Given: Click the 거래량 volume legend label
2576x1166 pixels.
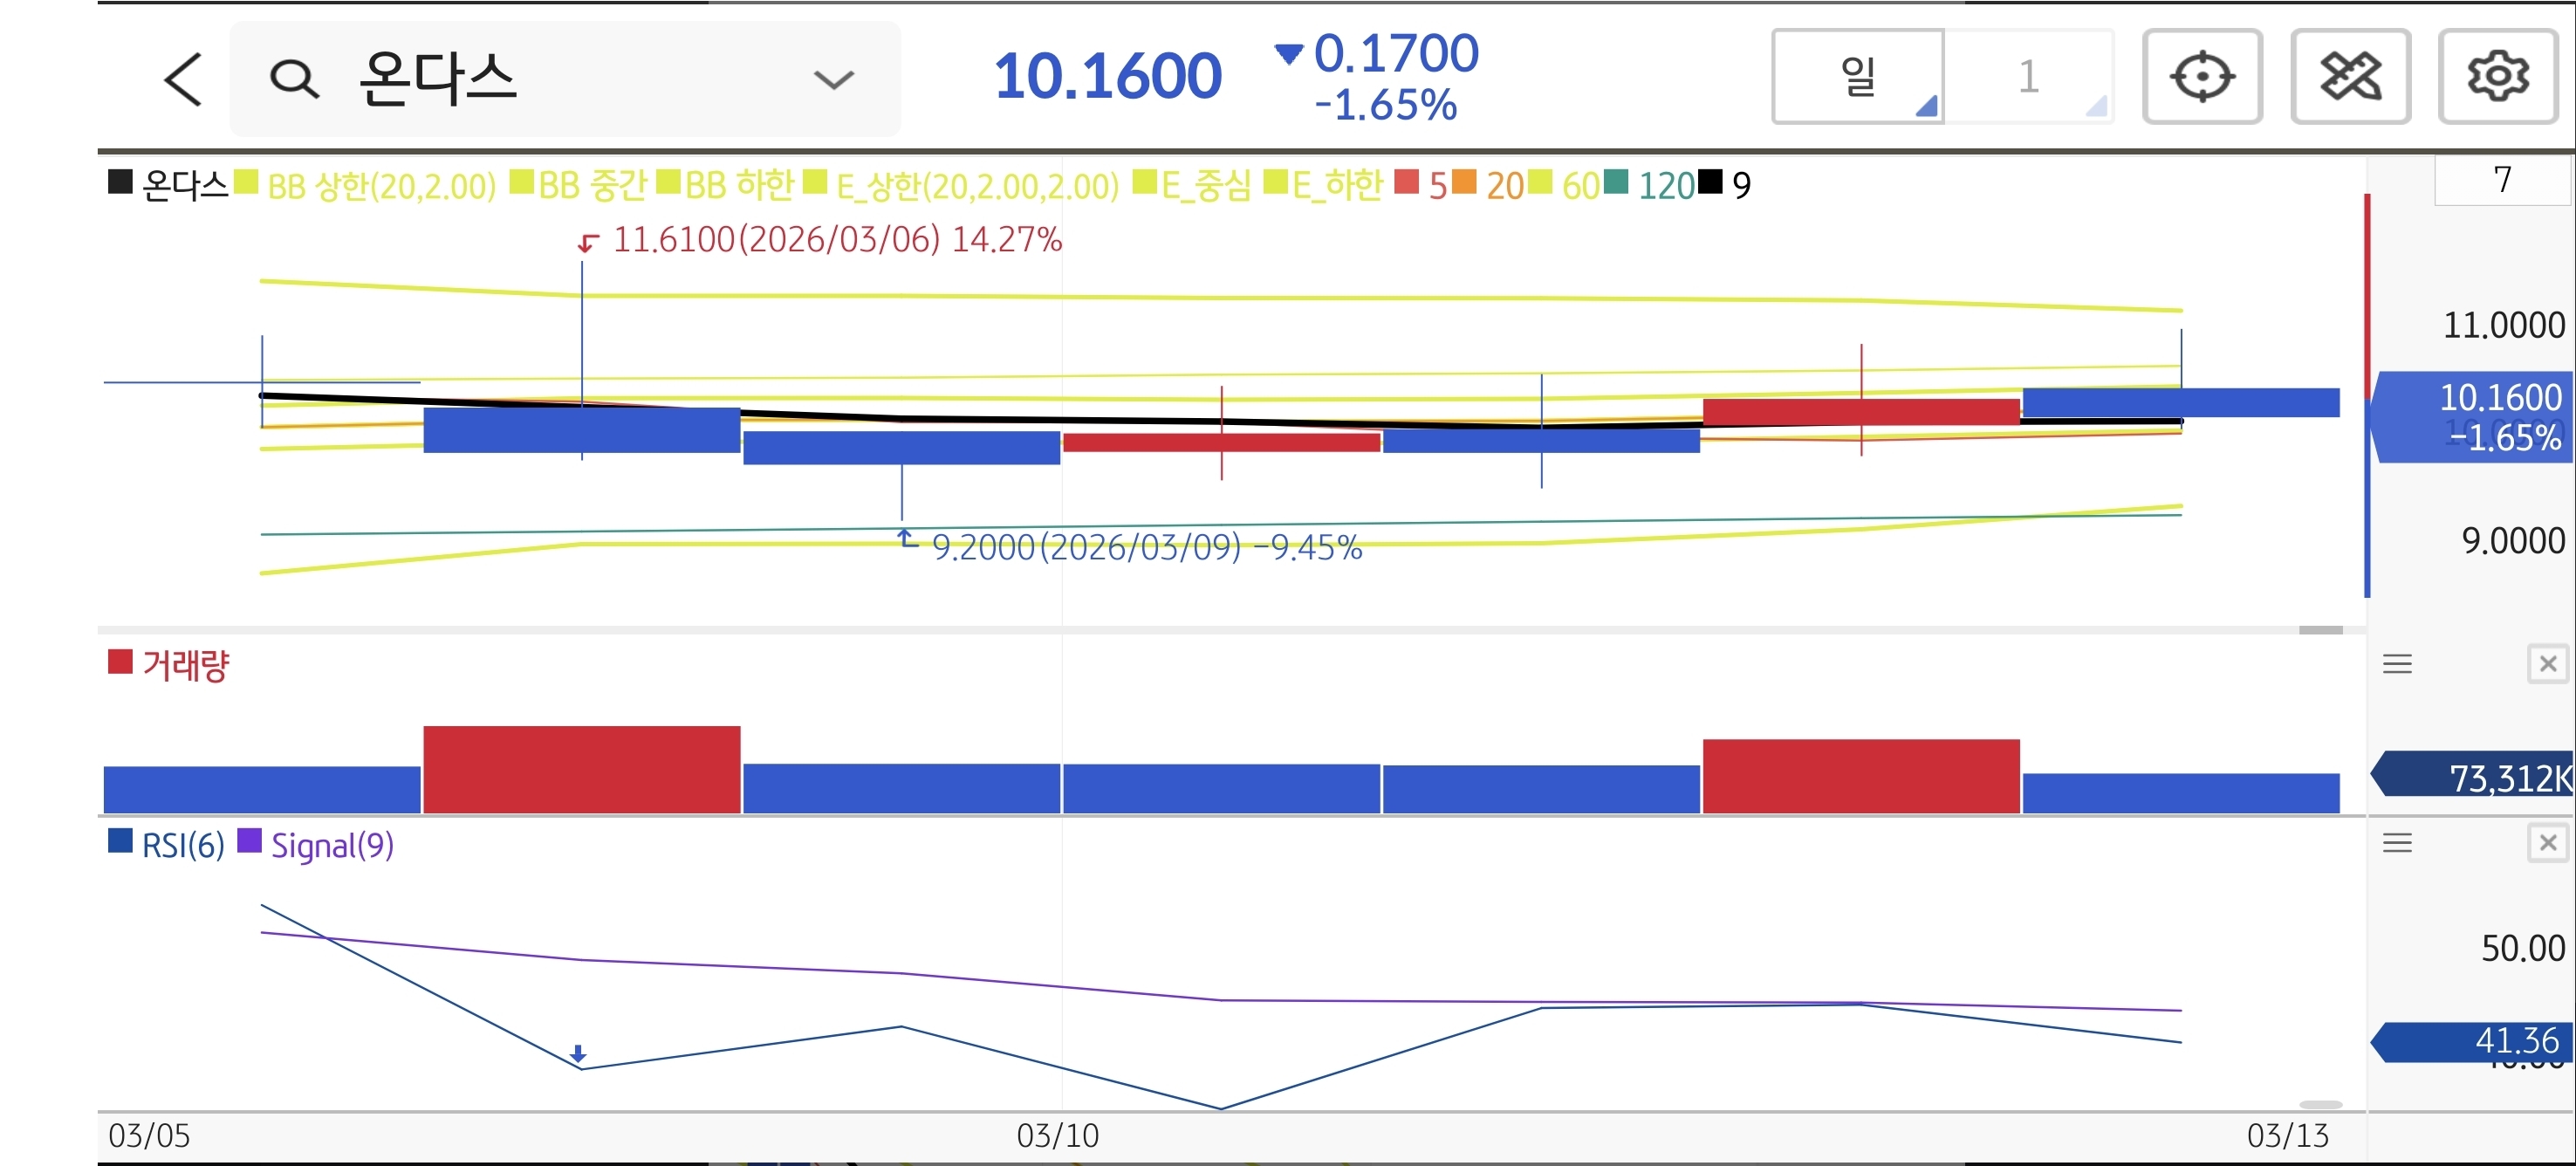Looking at the screenshot, I should 185,665.
